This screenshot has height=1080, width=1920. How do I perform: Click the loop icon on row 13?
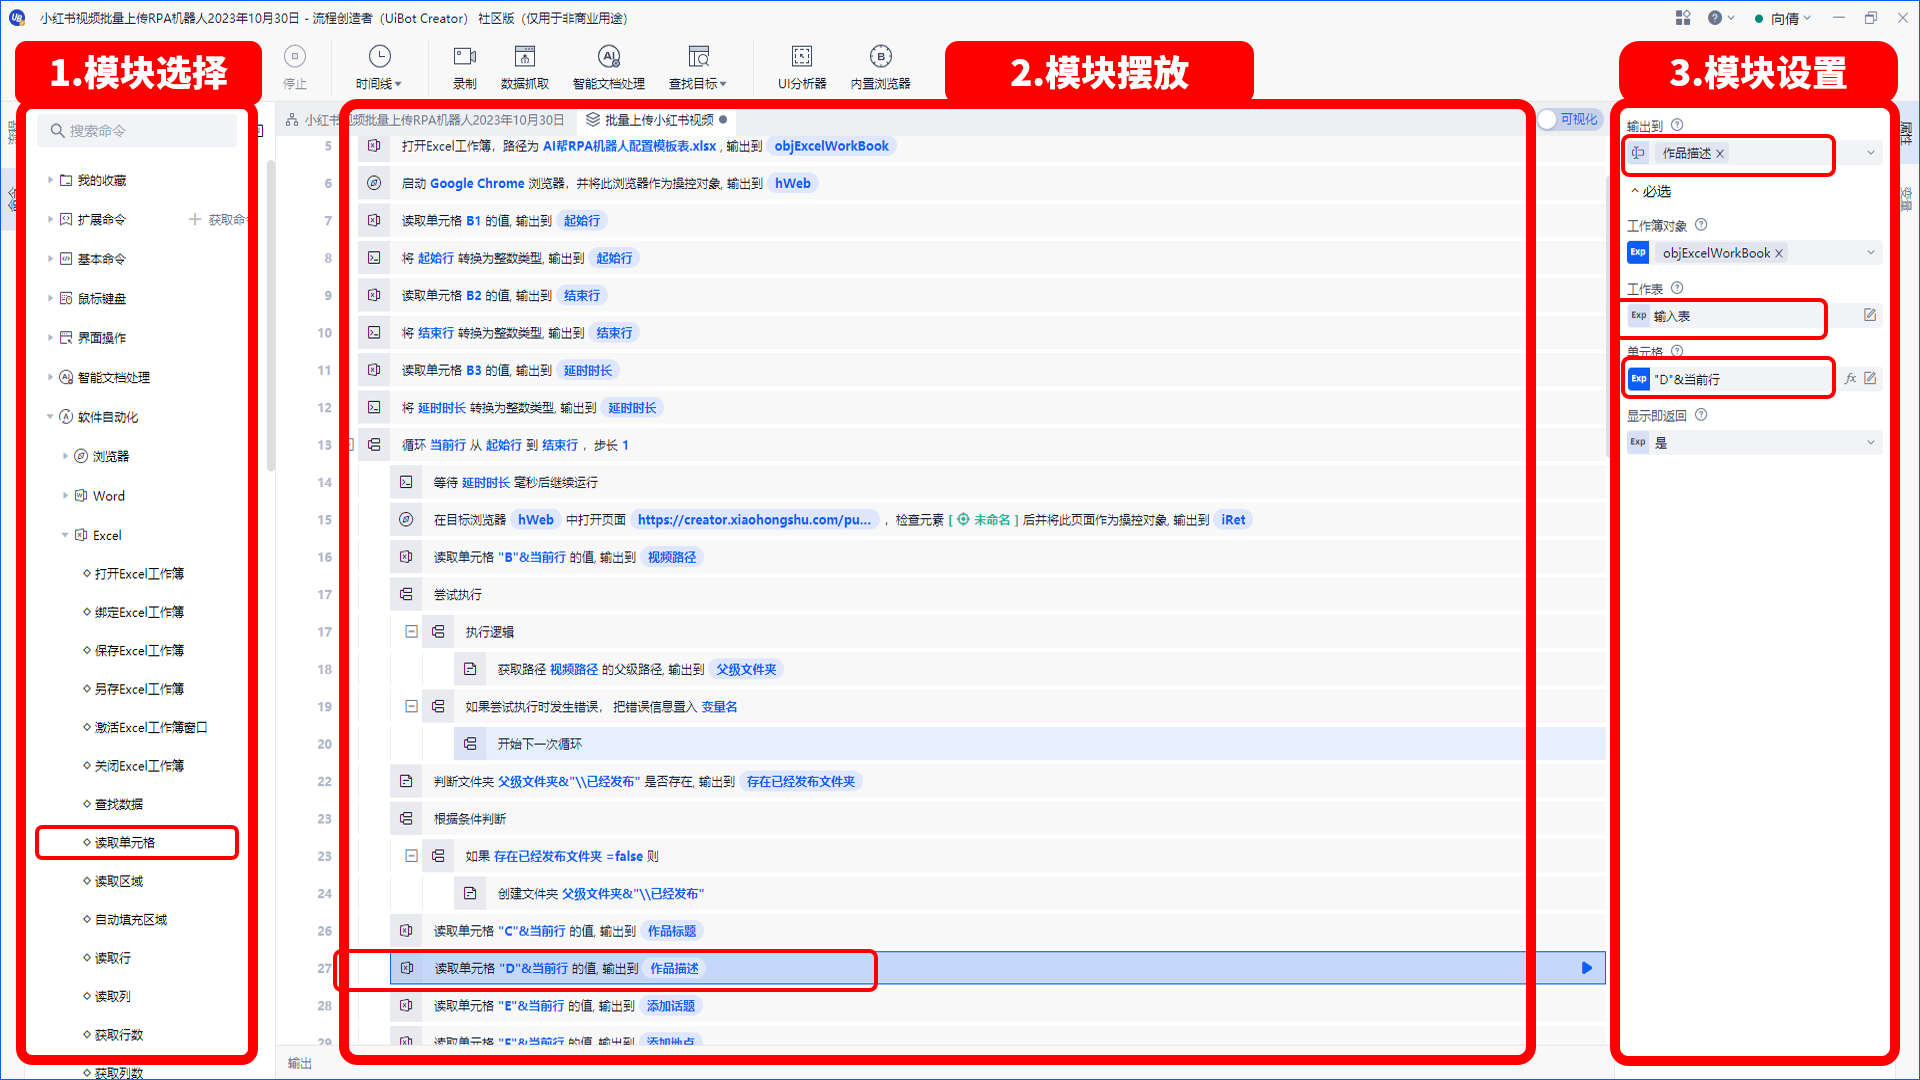(x=374, y=445)
